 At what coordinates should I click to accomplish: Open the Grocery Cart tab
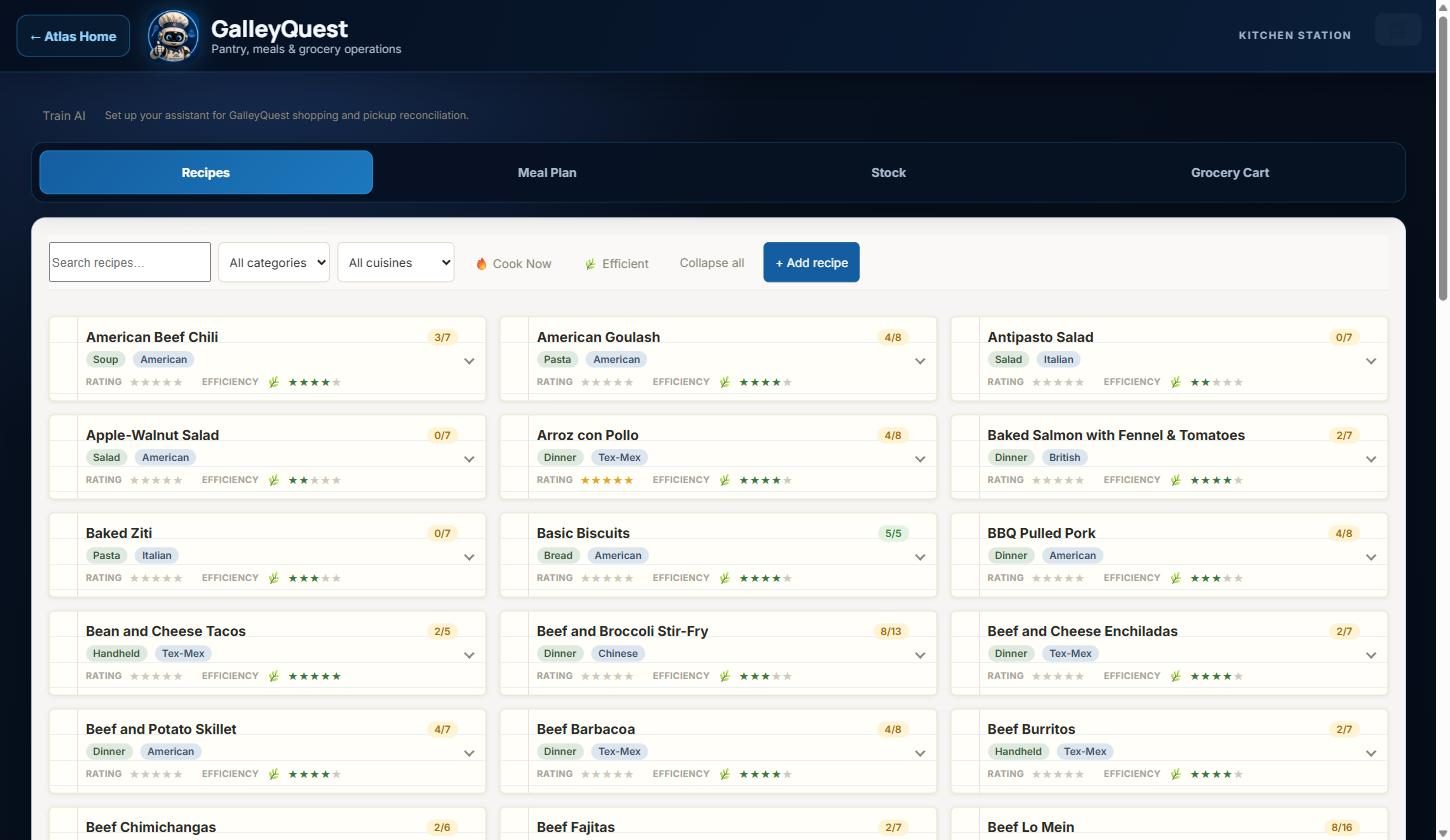pos(1230,172)
